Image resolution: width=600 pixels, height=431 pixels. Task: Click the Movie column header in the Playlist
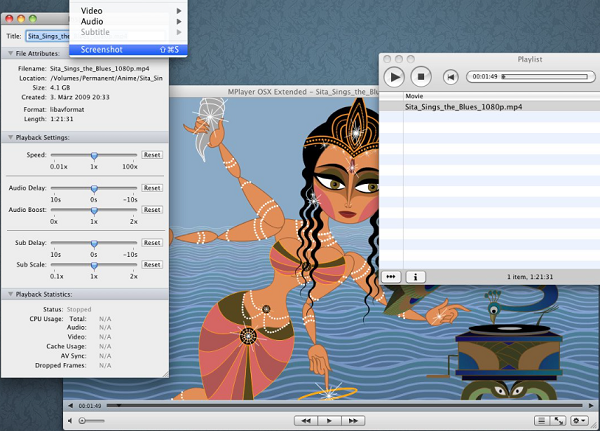click(502, 96)
